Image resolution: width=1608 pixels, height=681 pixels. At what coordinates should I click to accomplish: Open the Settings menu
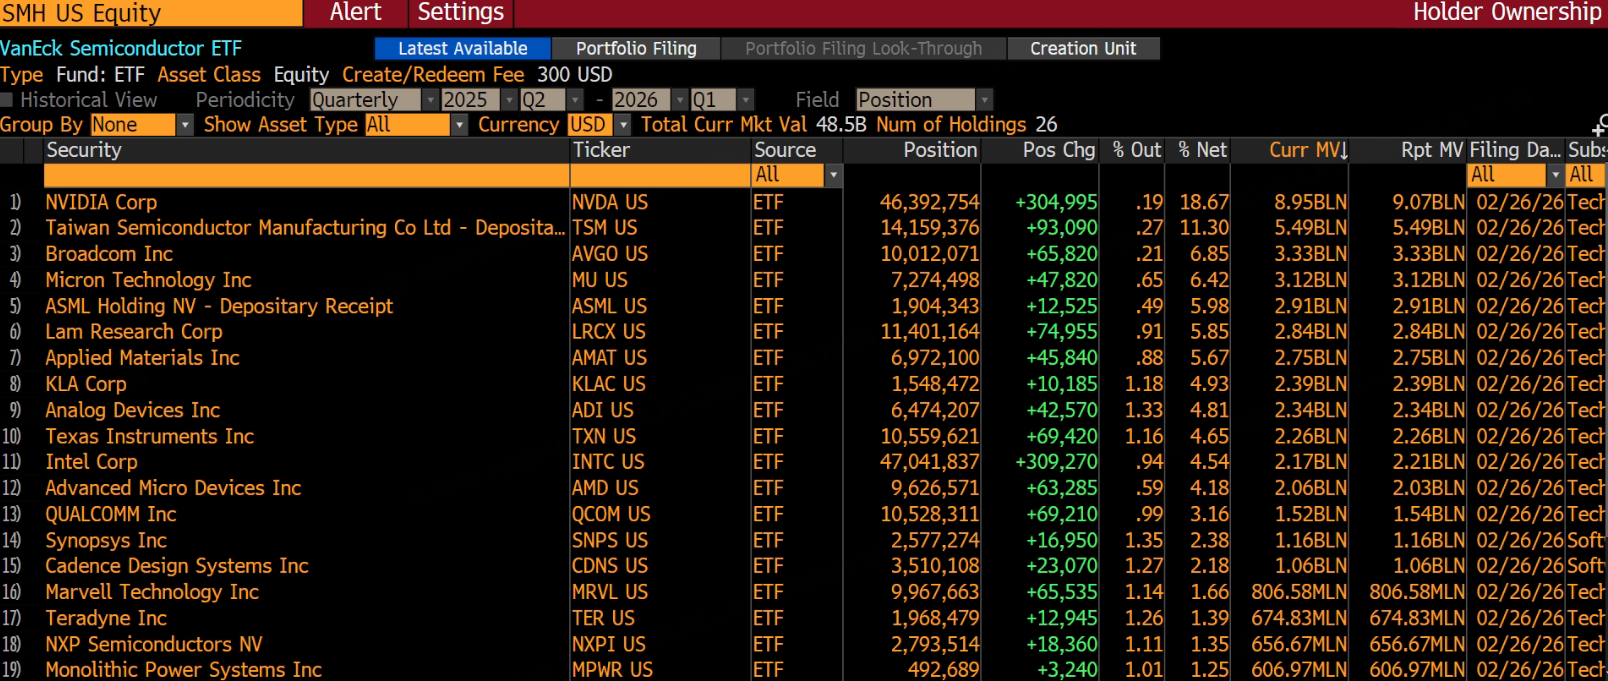click(x=460, y=13)
